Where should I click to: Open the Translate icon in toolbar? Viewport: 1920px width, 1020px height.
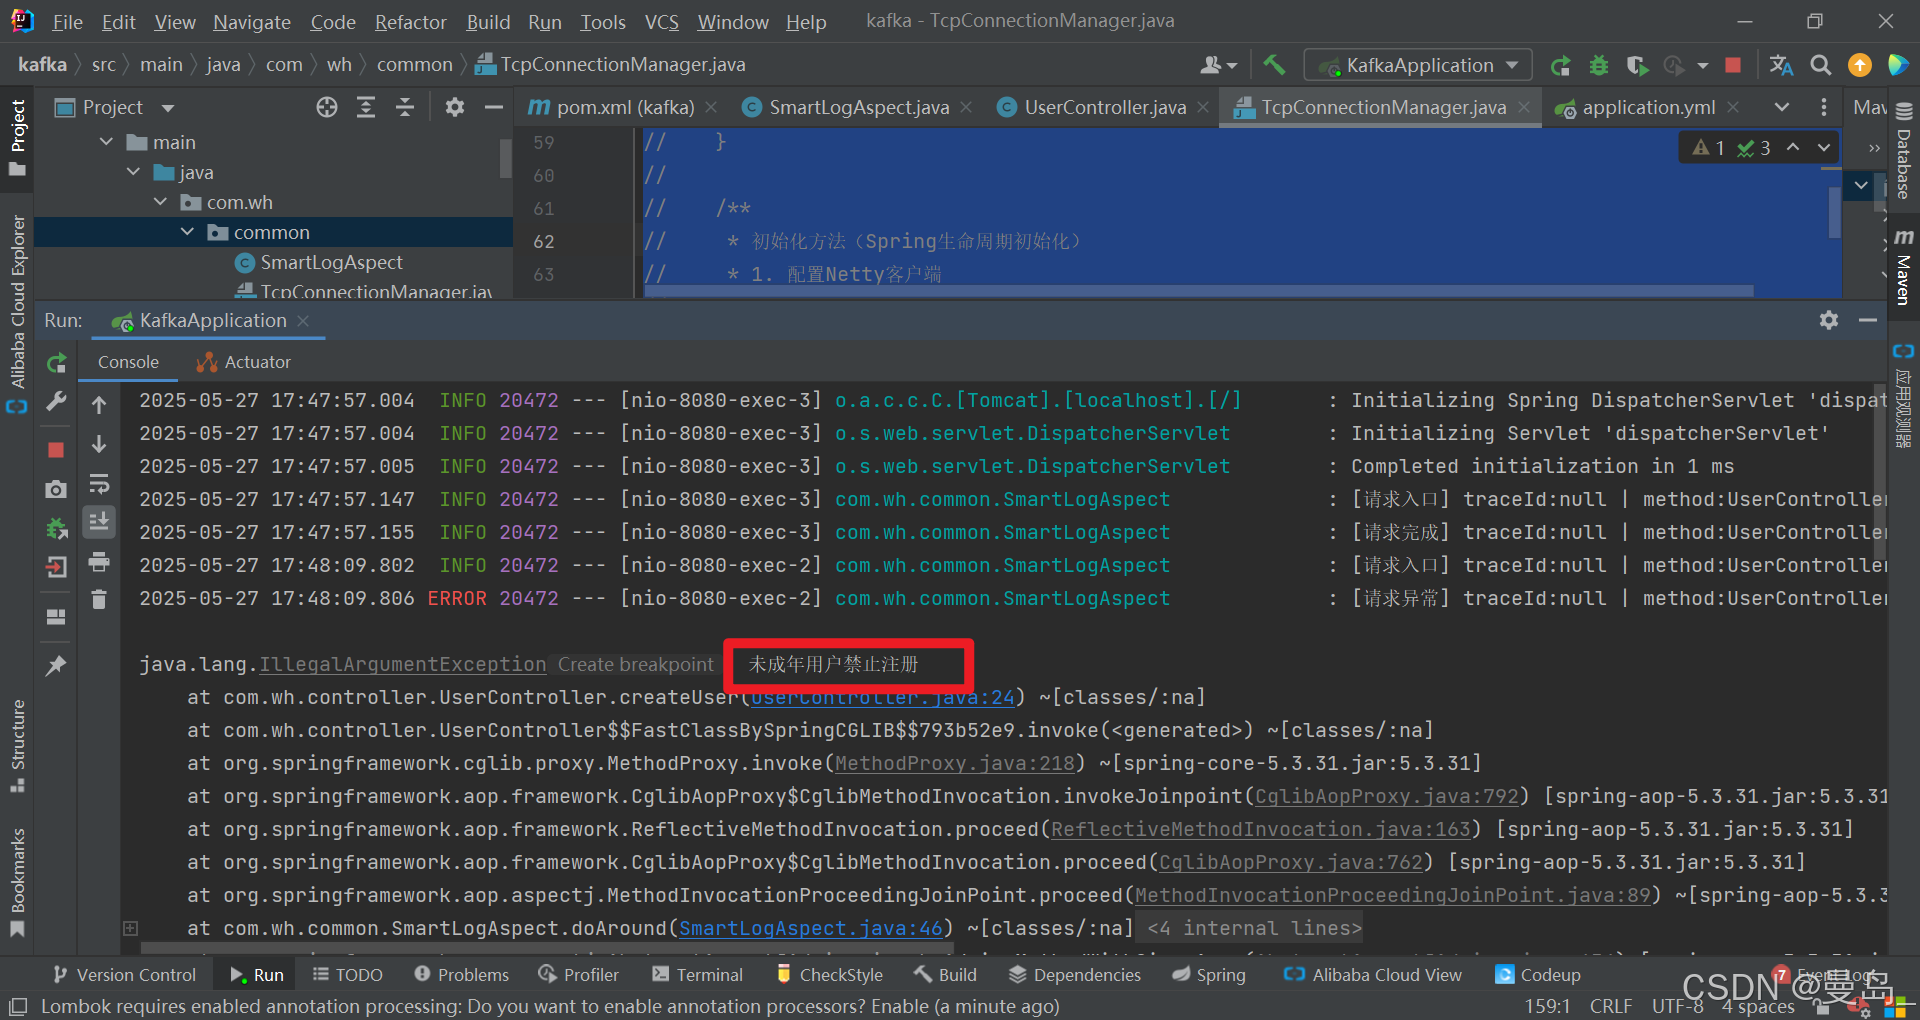[x=1781, y=66]
